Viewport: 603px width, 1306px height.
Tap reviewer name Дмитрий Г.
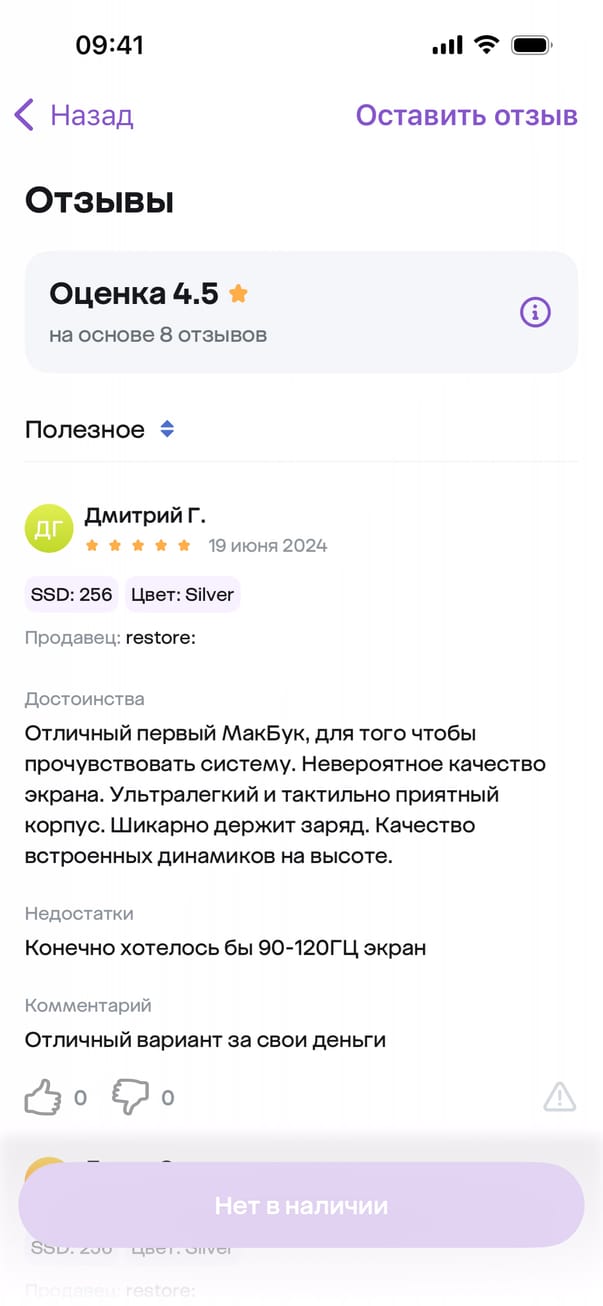coord(144,515)
